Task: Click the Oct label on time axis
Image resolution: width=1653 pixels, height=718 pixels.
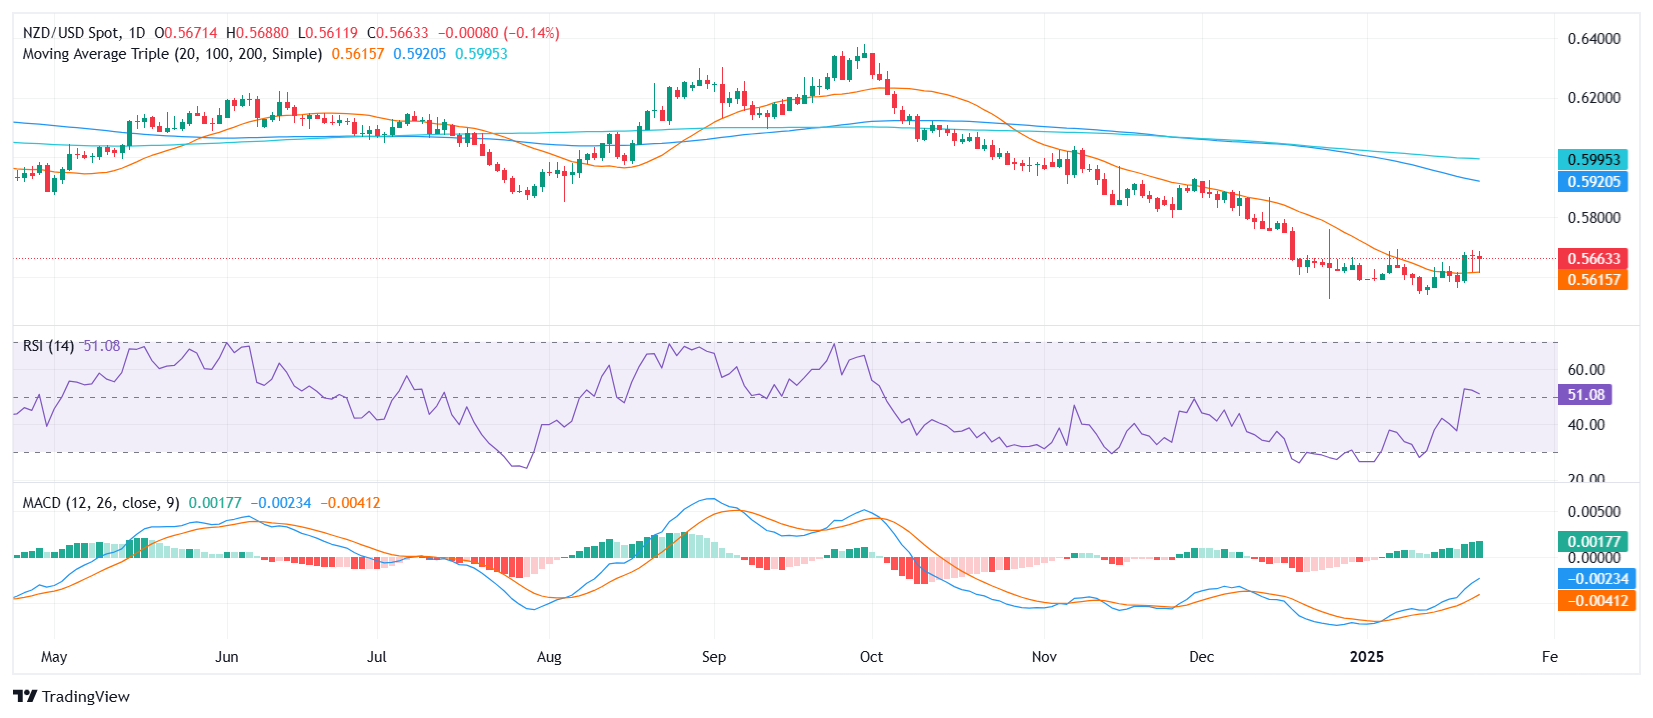Action: (x=871, y=657)
